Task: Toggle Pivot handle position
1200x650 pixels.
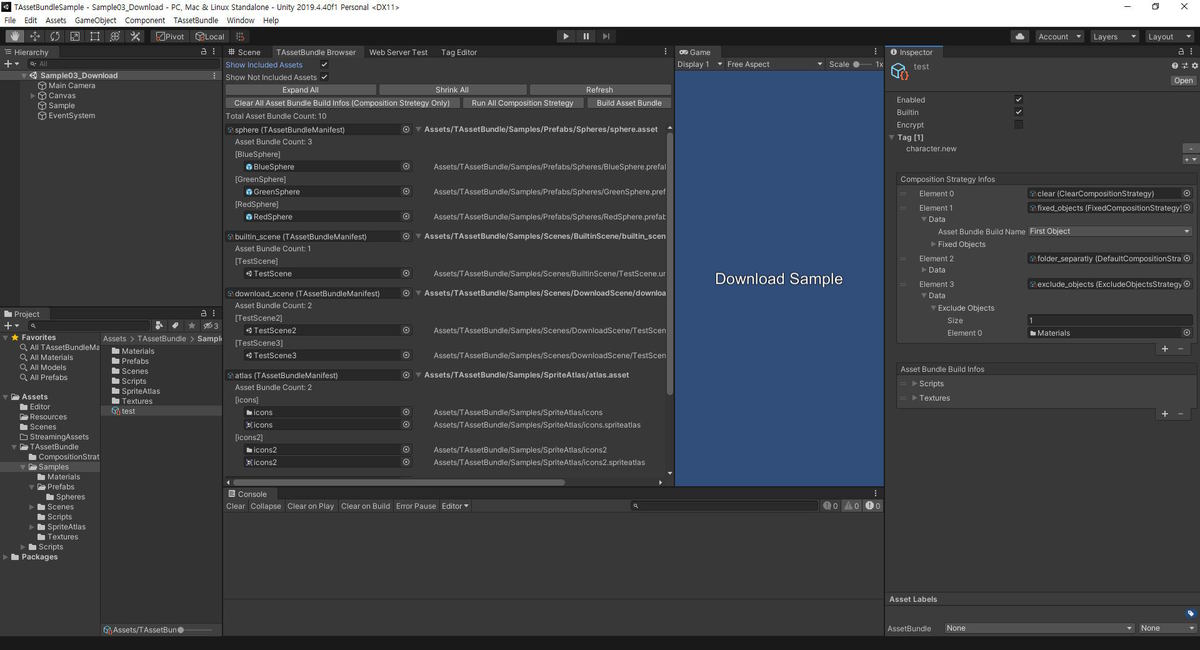Action: click(x=169, y=36)
